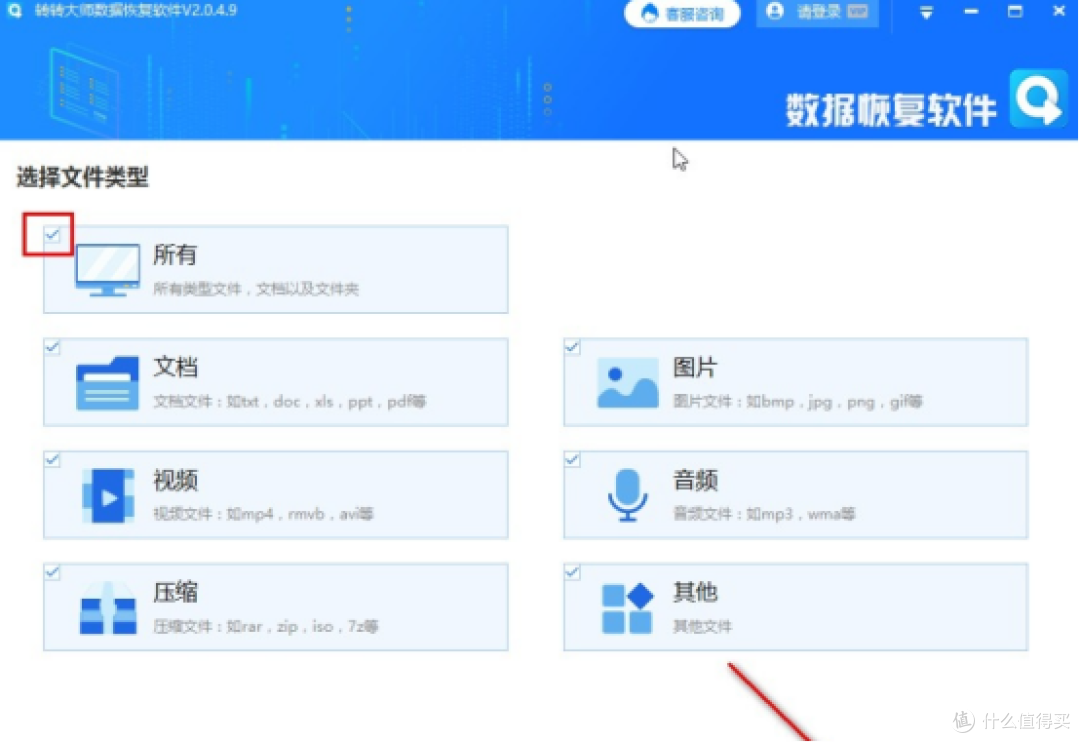
Task: Select the 其他 title text
Action: point(695,592)
